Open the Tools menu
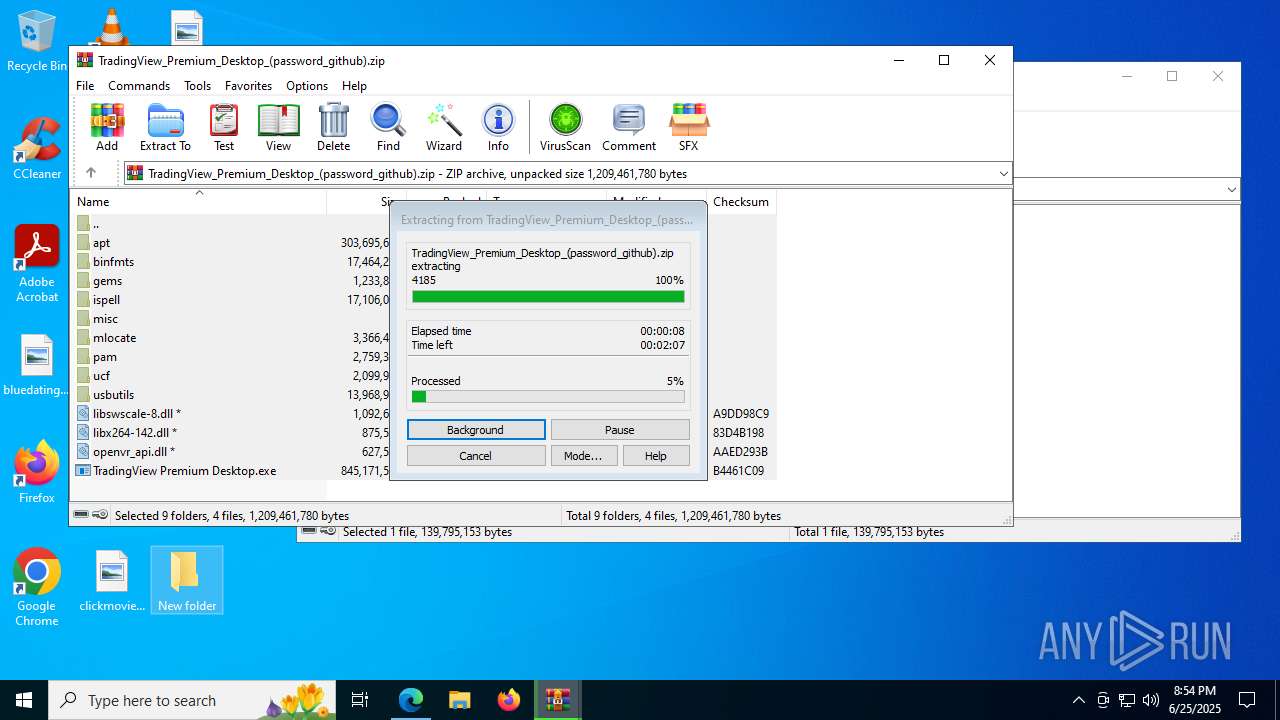The width and height of the screenshot is (1280, 720). [197, 86]
